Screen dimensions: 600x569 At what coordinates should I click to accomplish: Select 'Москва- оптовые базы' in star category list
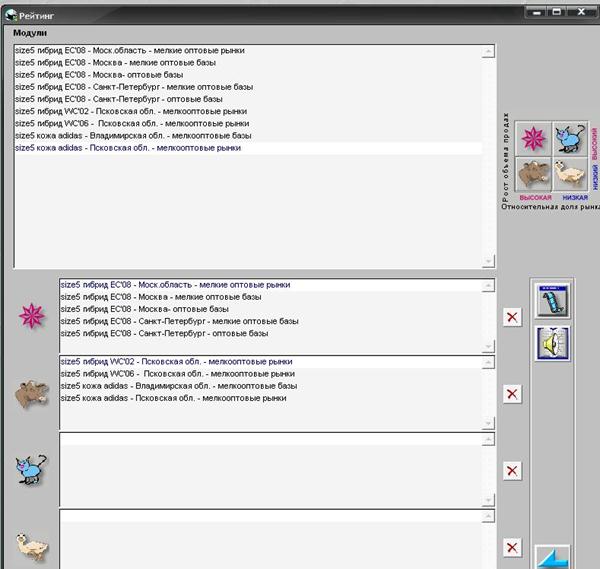271,309
